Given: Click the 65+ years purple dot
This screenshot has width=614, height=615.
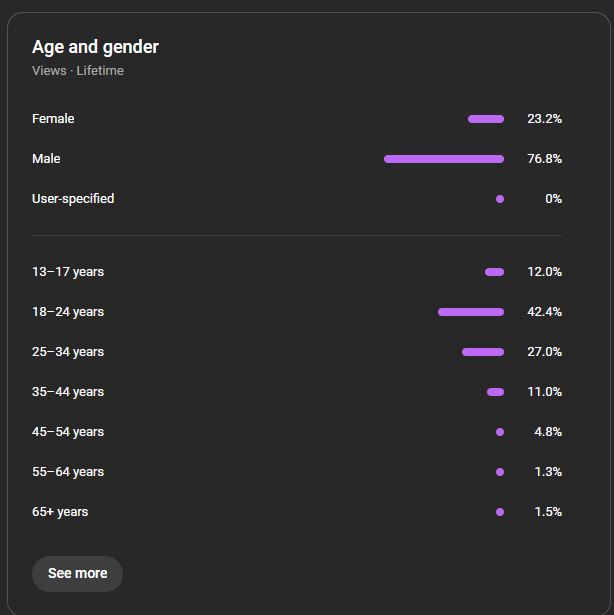Looking at the screenshot, I should tap(500, 512).
